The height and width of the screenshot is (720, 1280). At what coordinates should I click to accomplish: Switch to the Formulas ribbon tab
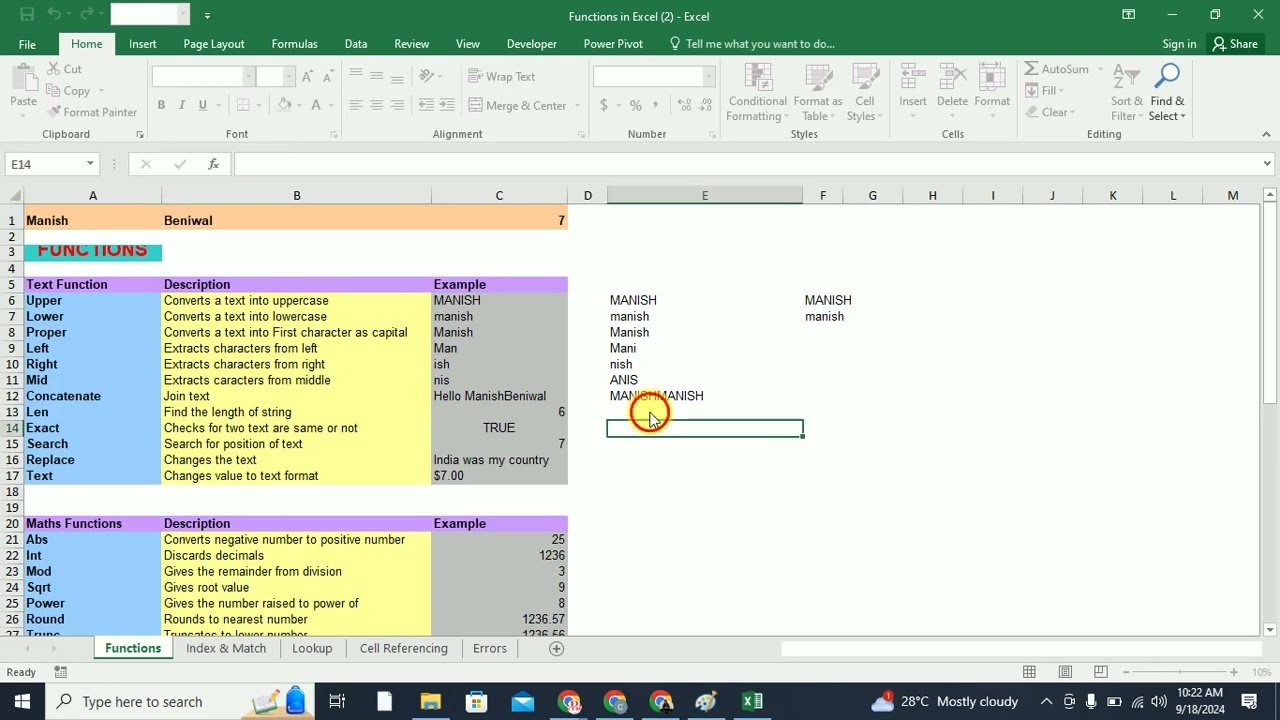(x=294, y=44)
